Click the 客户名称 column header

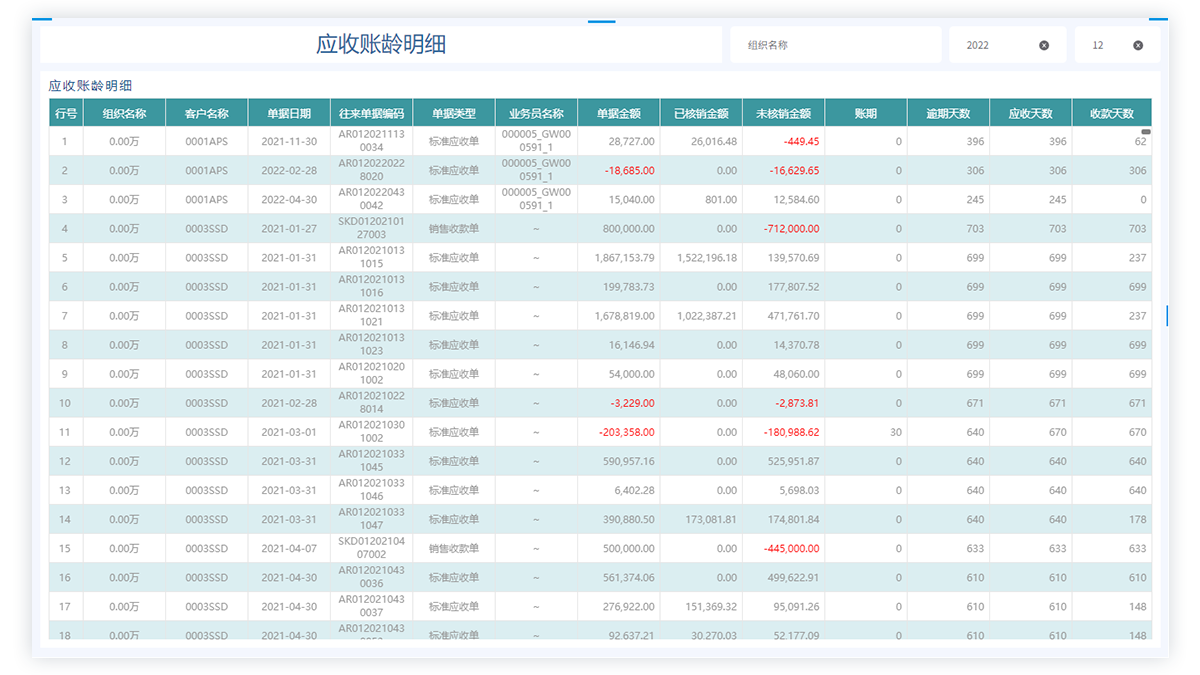pos(206,113)
